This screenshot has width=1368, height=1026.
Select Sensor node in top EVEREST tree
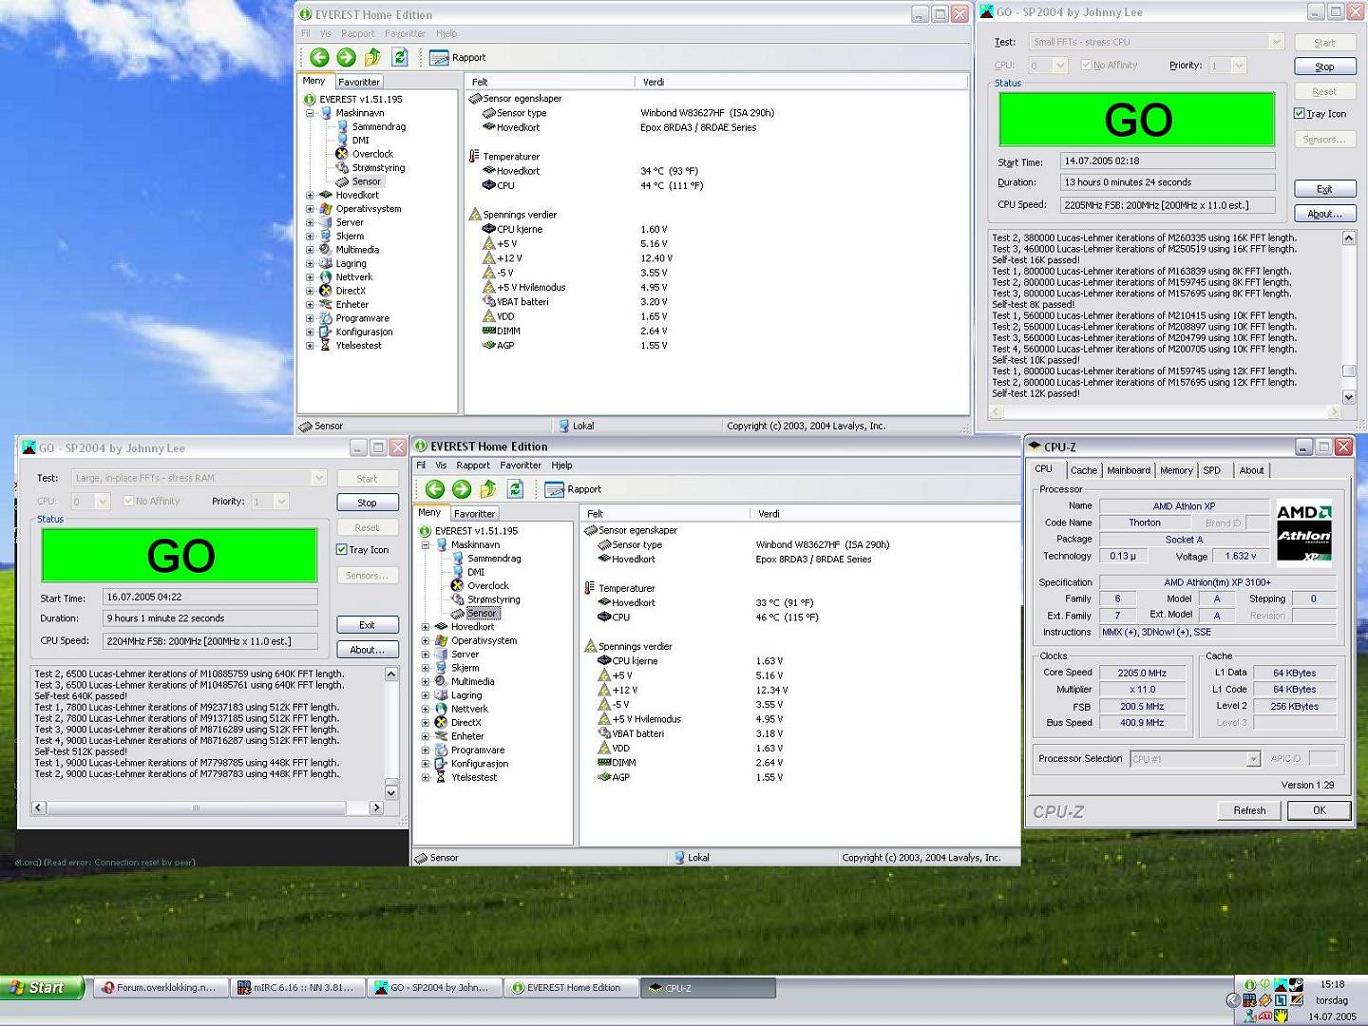(366, 181)
